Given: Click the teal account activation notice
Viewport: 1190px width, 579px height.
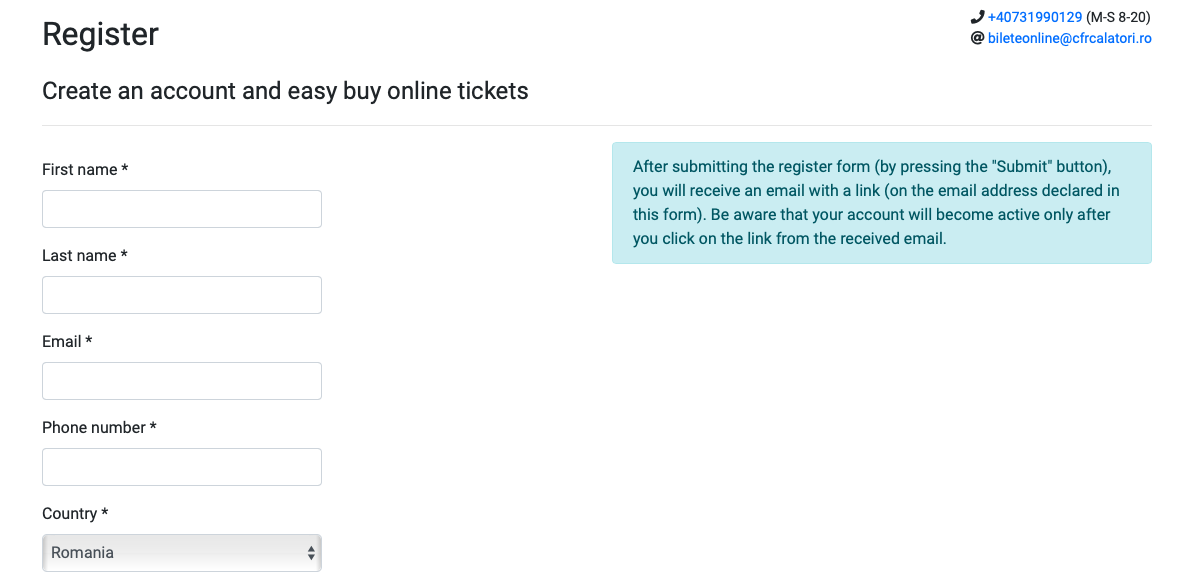Looking at the screenshot, I should 881,203.
